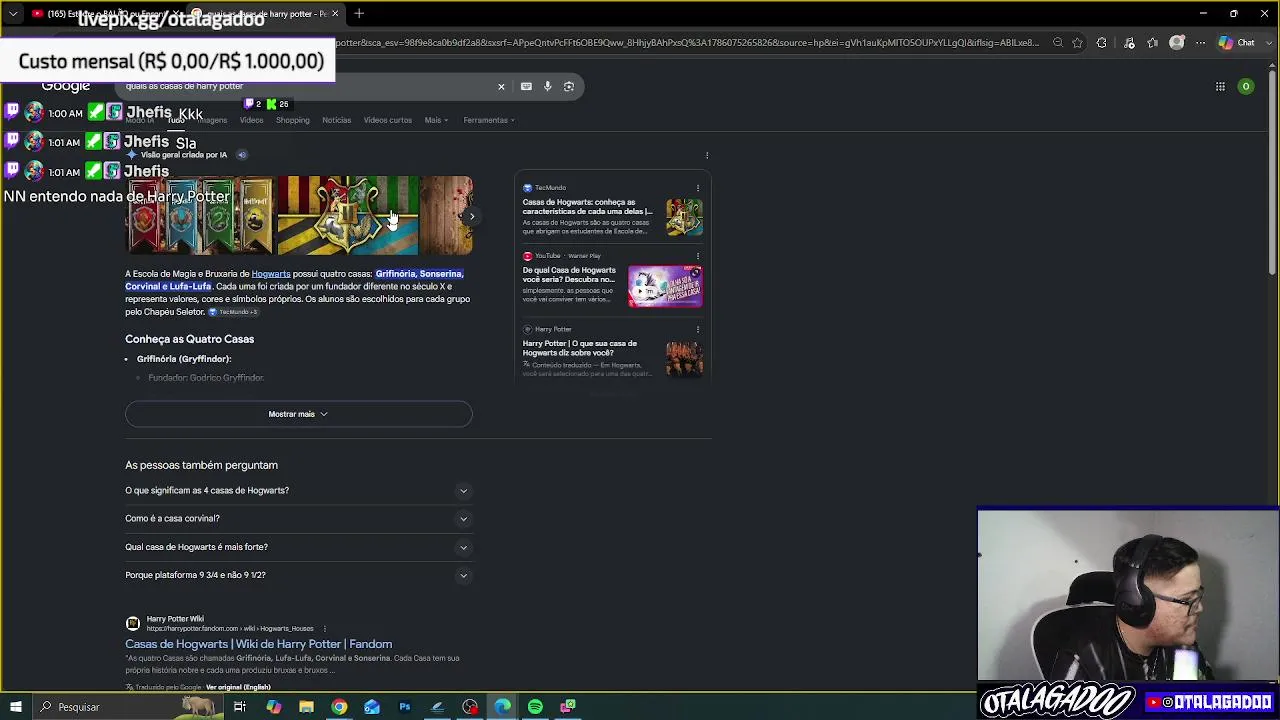Open Outlook from the taskbar
1280x720 pixels.
[372, 707]
